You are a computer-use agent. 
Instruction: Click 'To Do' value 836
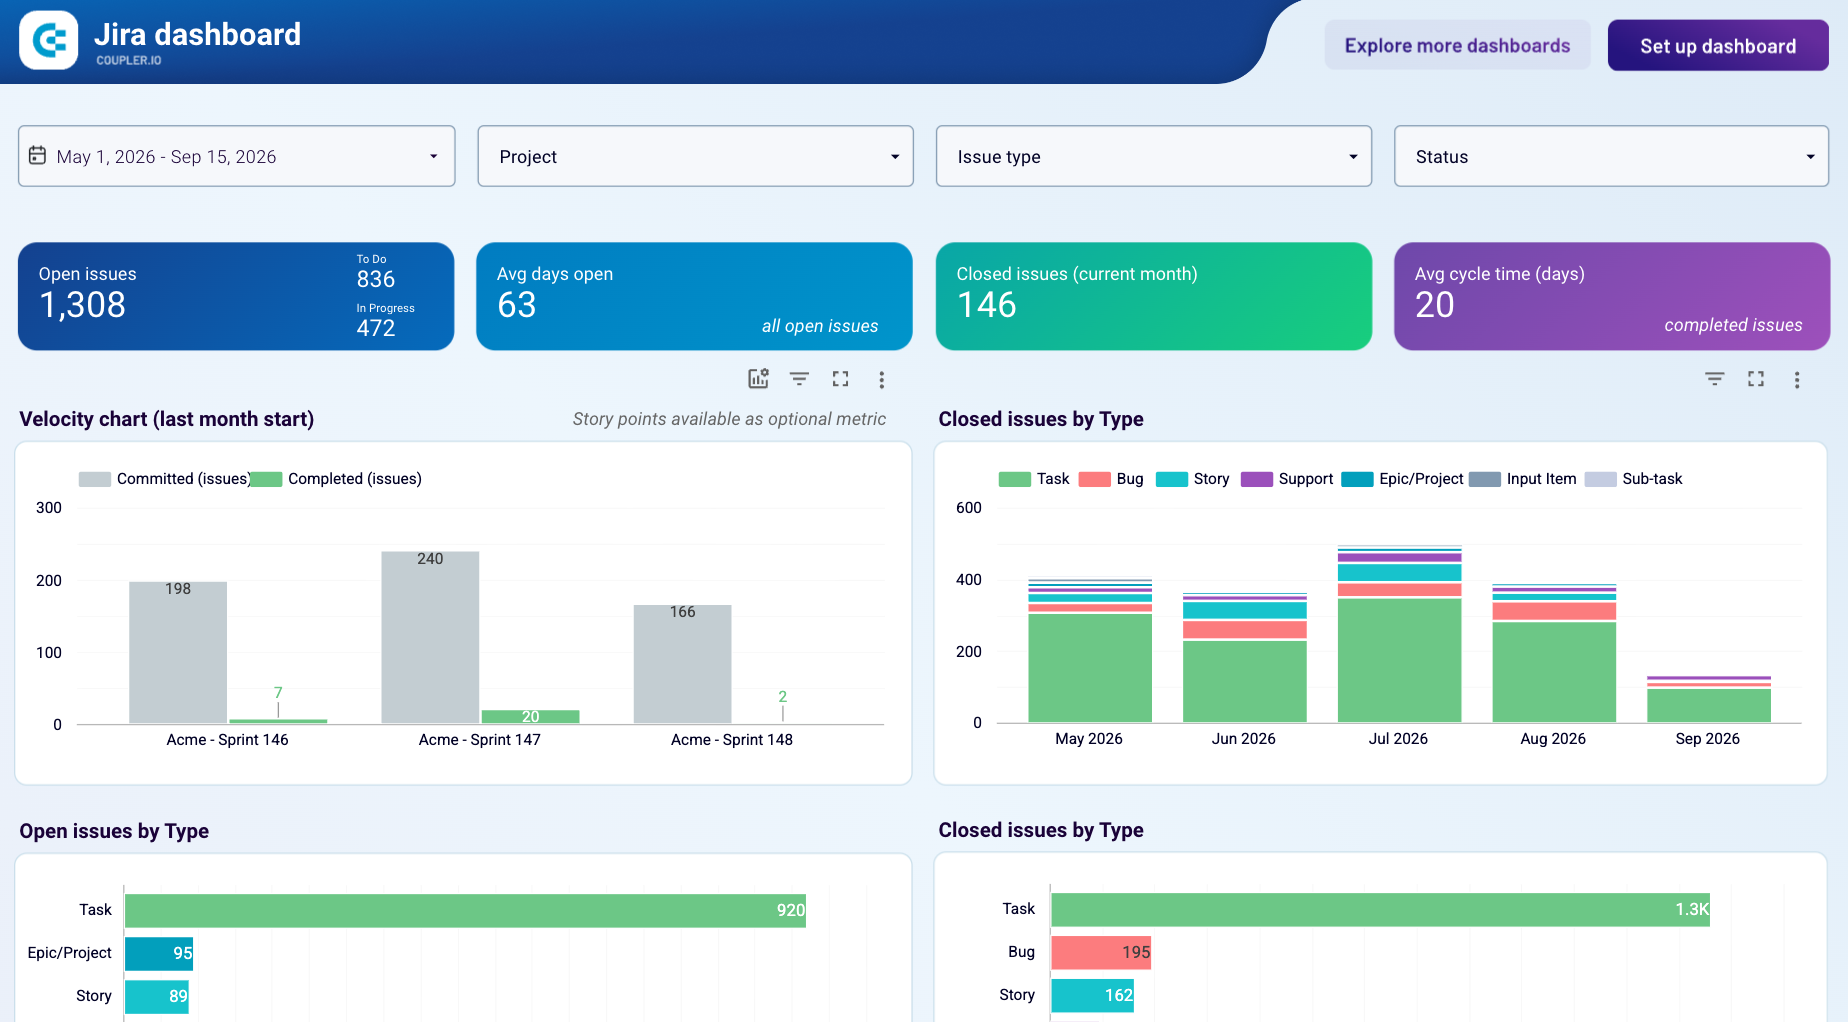(x=376, y=279)
